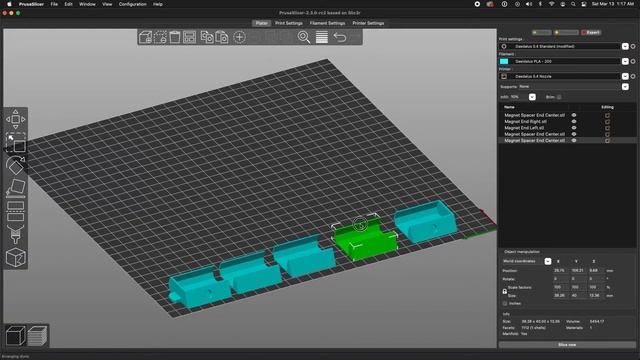640x360 pixels.
Task: Click the editing icon for Magnet End Right.stl
Action: point(607,122)
